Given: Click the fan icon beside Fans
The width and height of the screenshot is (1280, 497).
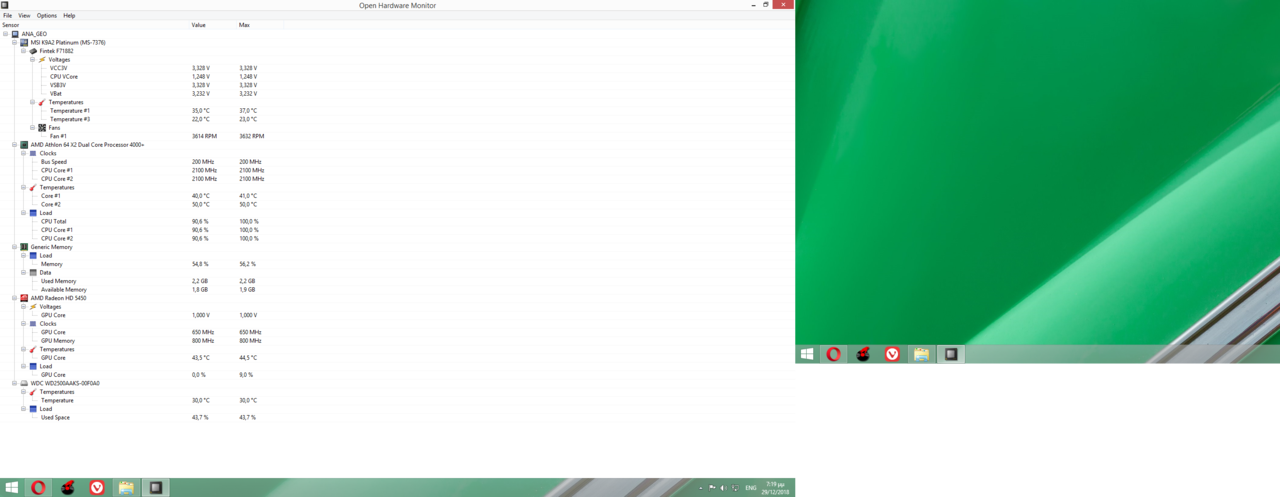Looking at the screenshot, I should 42,127.
